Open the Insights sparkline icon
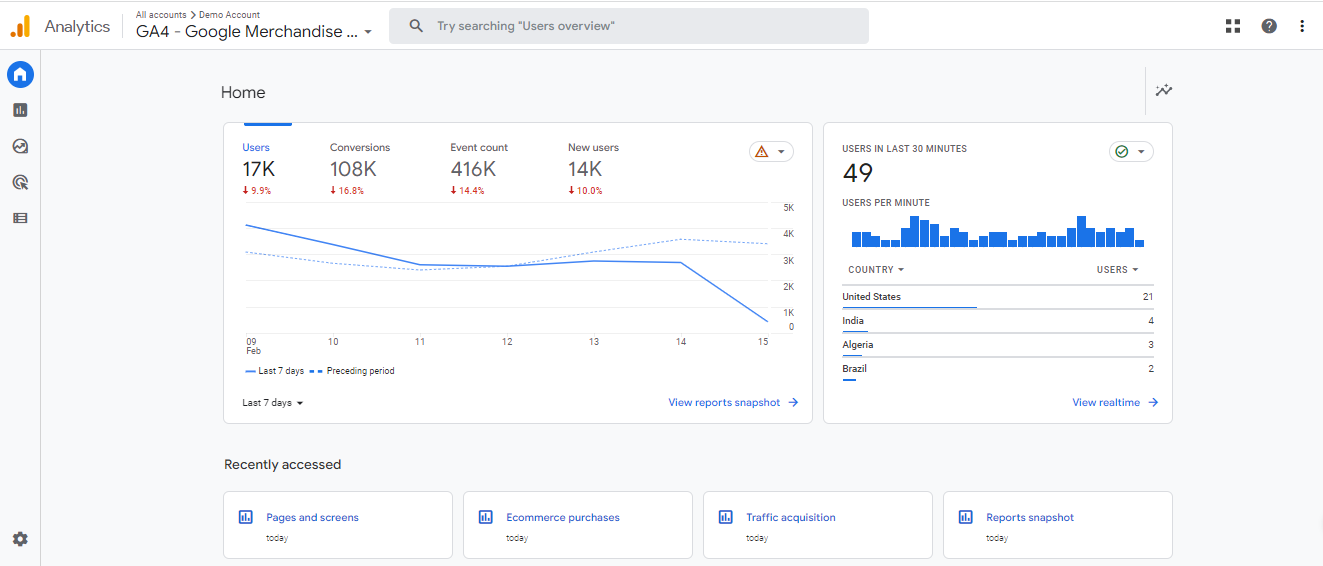Viewport: 1323px width, 566px height. coord(1164,90)
